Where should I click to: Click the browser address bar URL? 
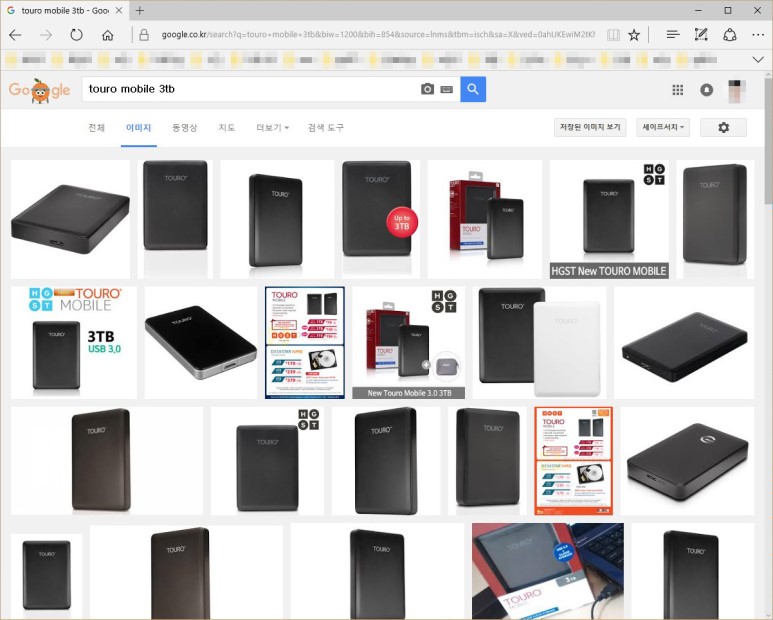click(378, 34)
